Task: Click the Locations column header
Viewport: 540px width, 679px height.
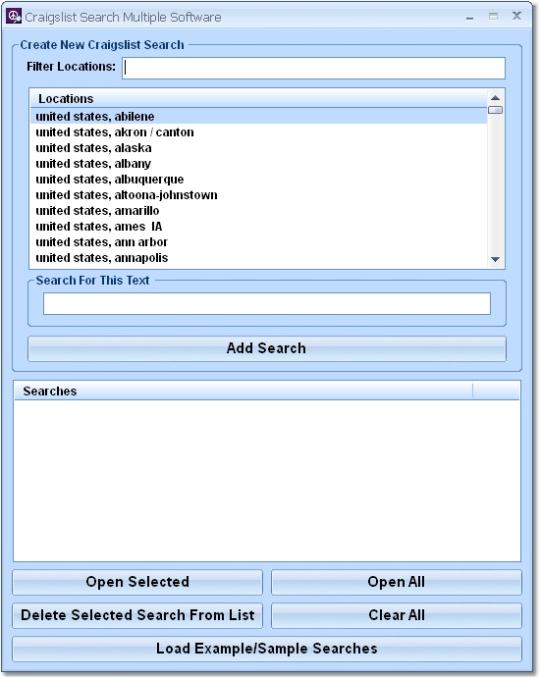Action: 259,98
